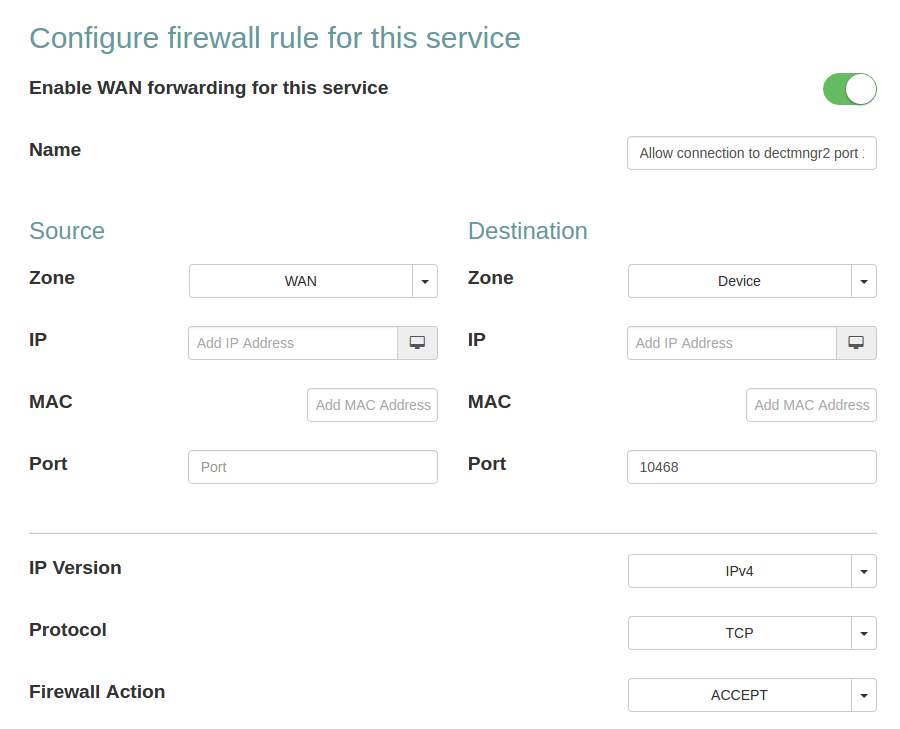The width and height of the screenshot is (900, 729).
Task: Toggle WAN forwarding switch off
Action: pyautogui.click(x=849, y=89)
